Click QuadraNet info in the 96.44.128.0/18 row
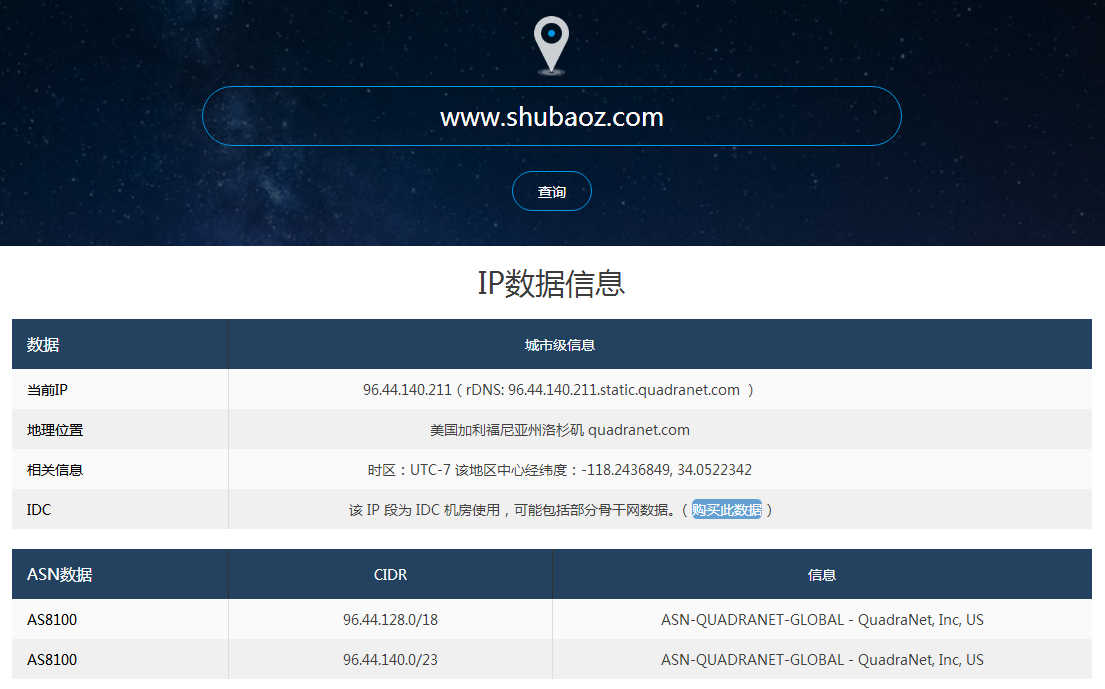This screenshot has height=689, width=1105. (822, 620)
